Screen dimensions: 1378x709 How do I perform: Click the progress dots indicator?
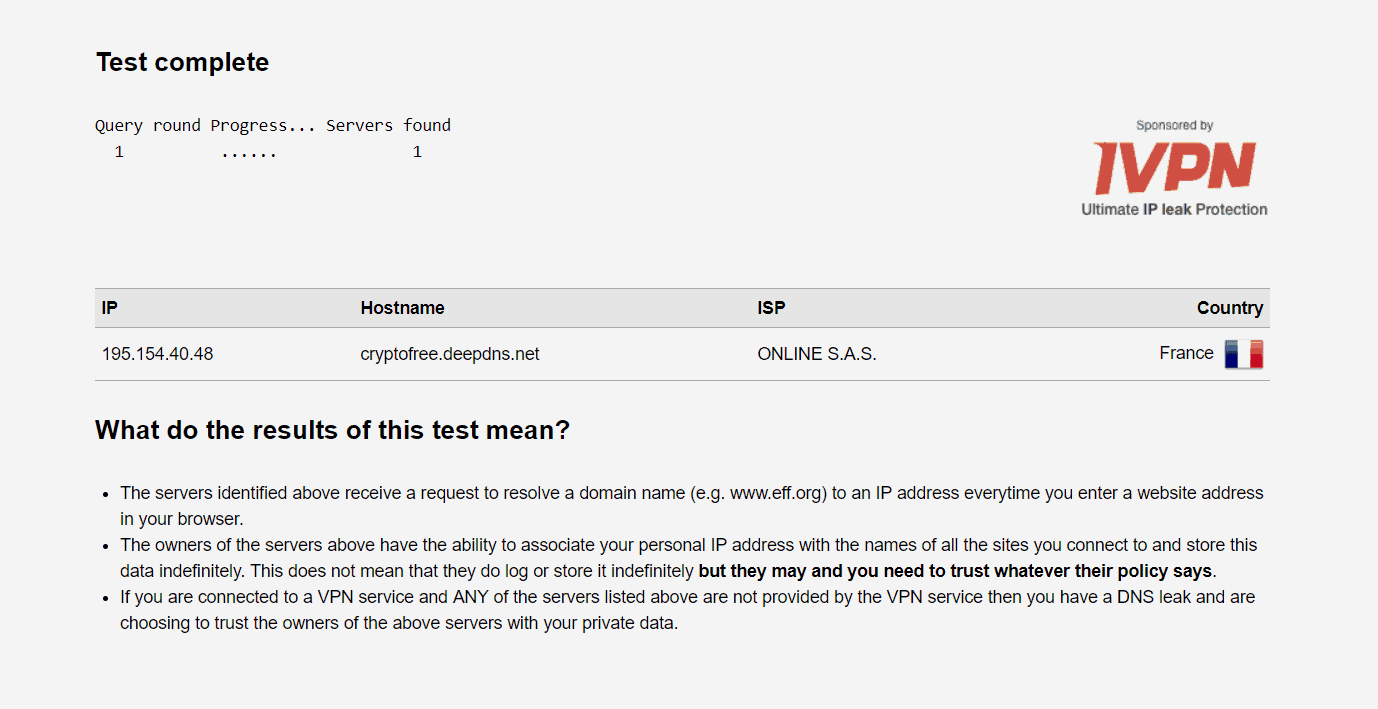249,153
